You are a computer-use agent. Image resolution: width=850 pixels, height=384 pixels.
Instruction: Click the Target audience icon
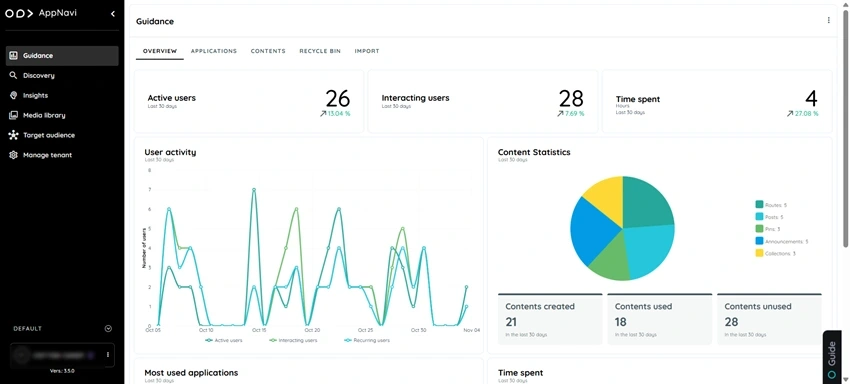coord(14,135)
